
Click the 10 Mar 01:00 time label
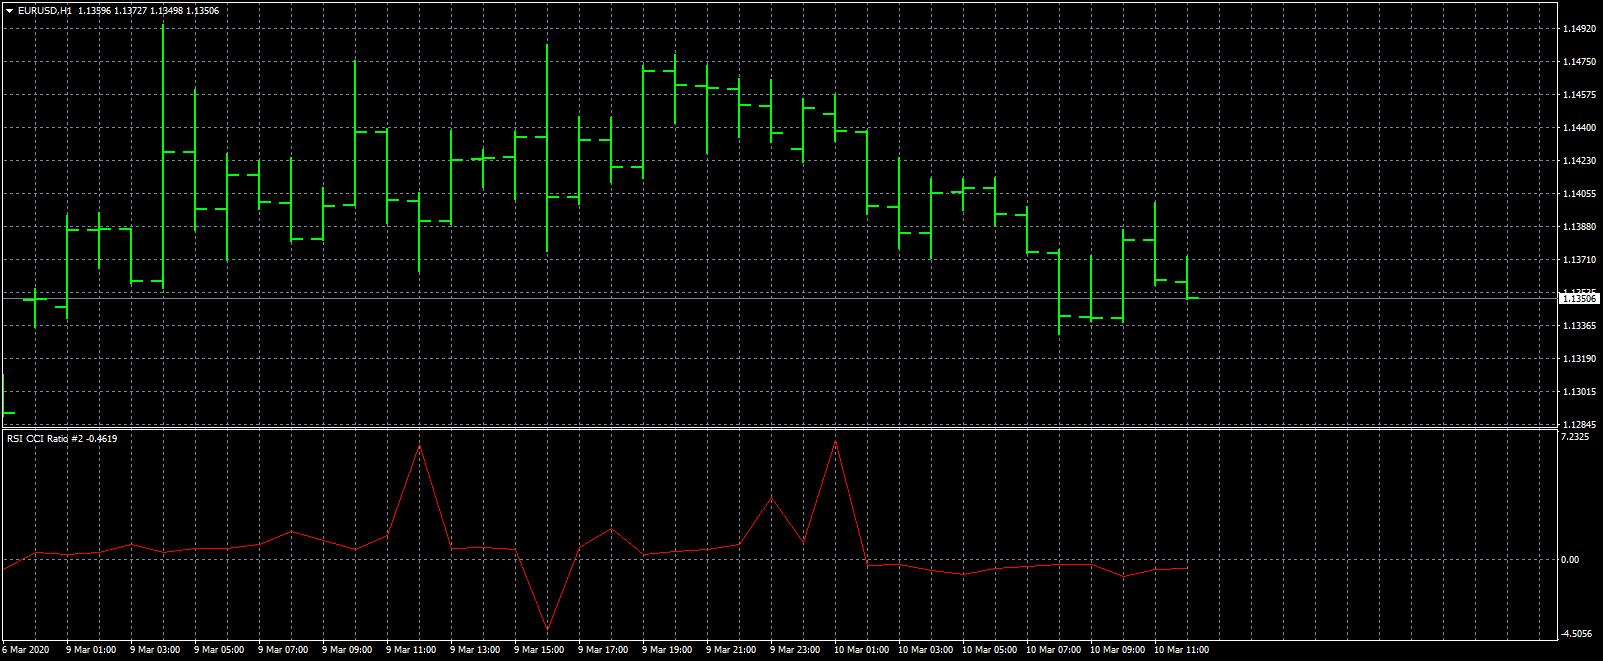pyautogui.click(x=861, y=650)
